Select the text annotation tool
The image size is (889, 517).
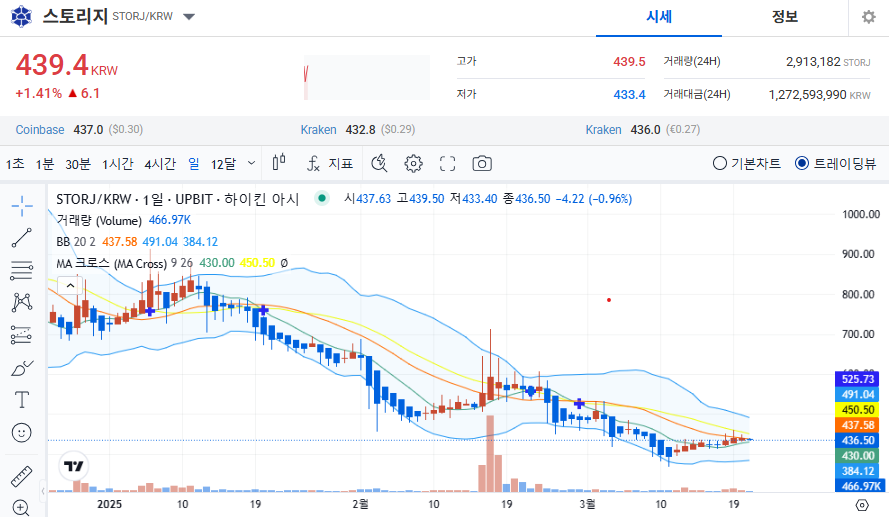coord(22,400)
